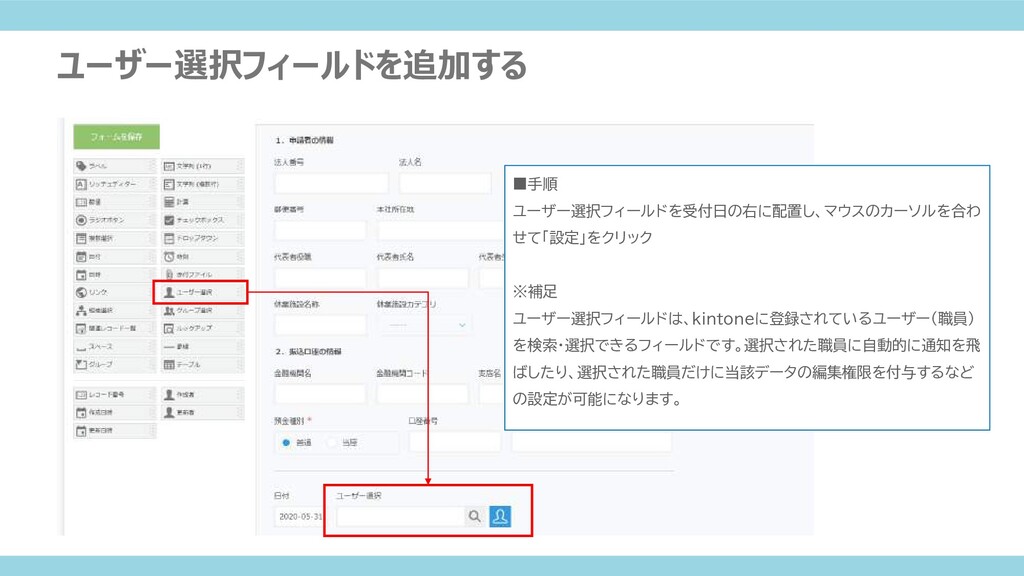Image resolution: width=1024 pixels, height=576 pixels.
Task: Select the ラベル field in the palette
Action: tap(115, 166)
